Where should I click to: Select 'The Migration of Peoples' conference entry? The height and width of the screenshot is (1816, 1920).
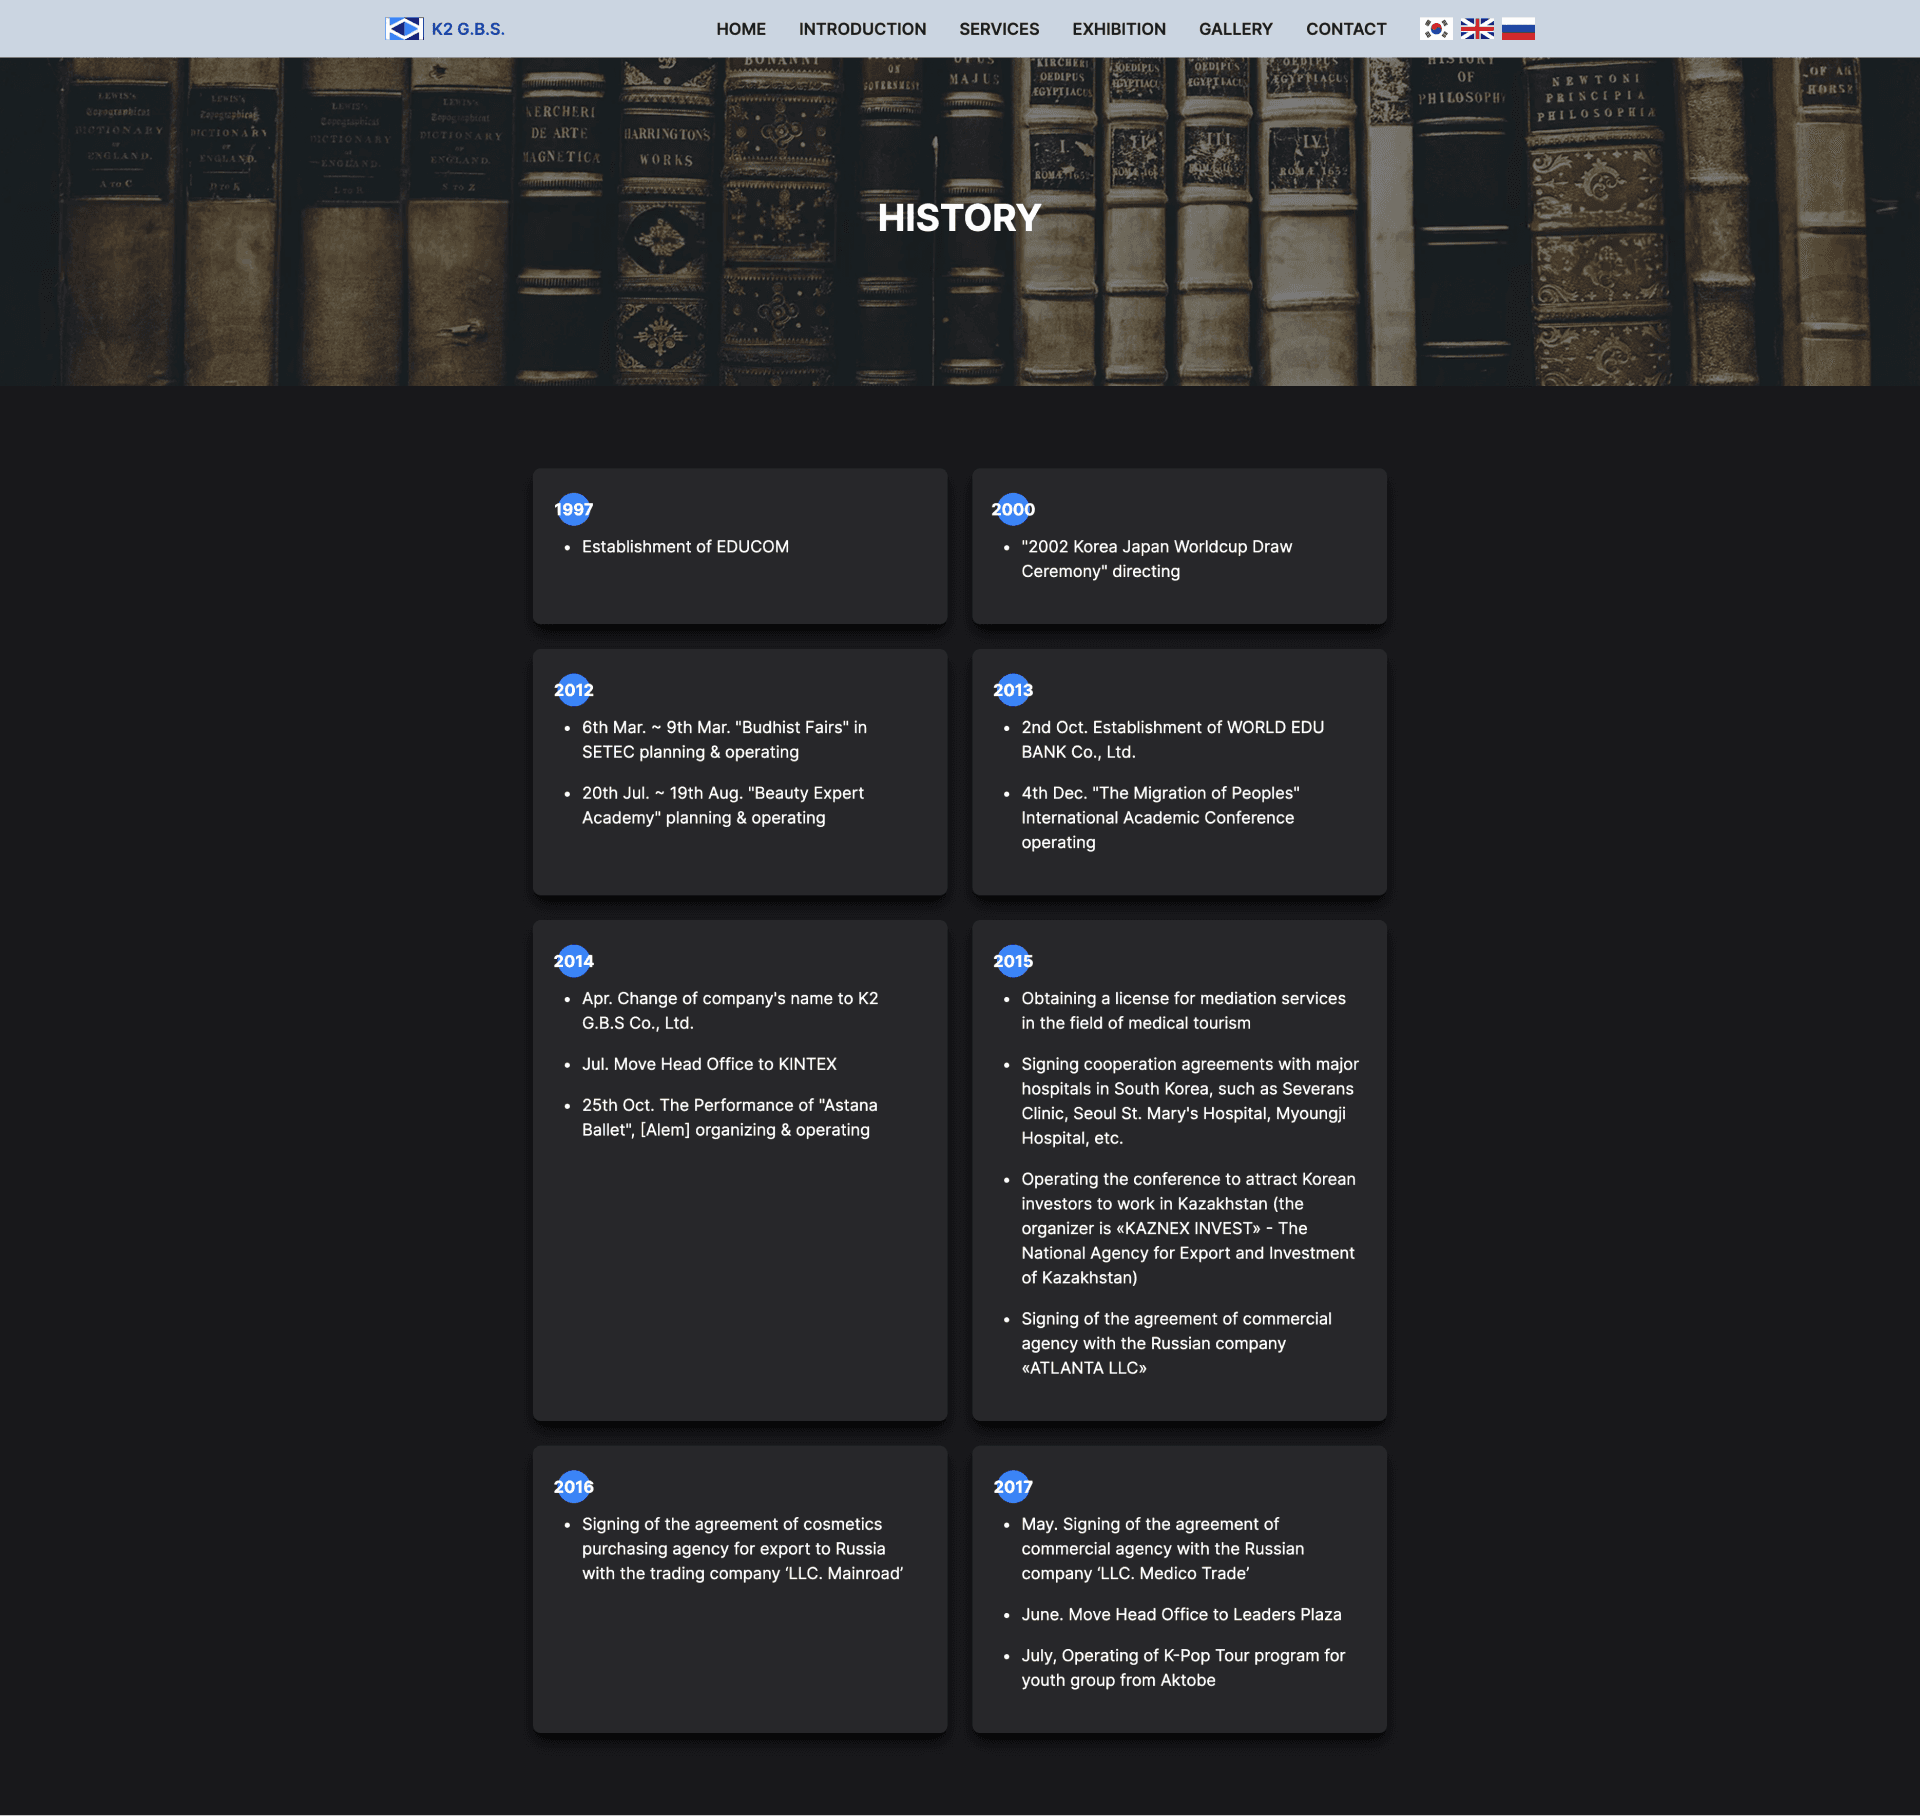pyautogui.click(x=1160, y=818)
